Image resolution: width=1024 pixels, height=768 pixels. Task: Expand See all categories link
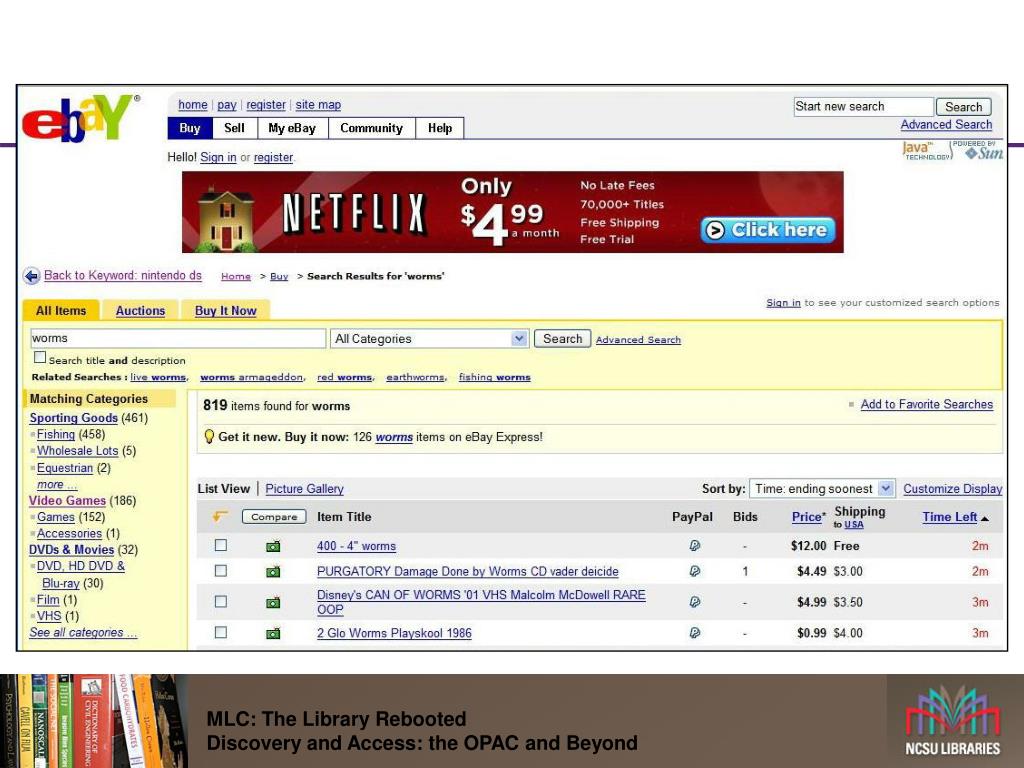pyautogui.click(x=83, y=632)
